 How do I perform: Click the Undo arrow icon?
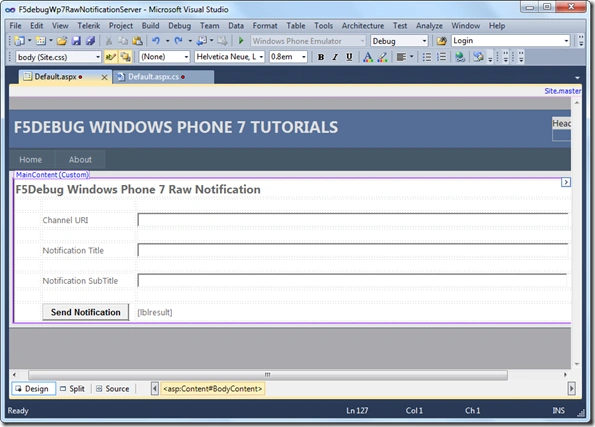click(x=156, y=41)
